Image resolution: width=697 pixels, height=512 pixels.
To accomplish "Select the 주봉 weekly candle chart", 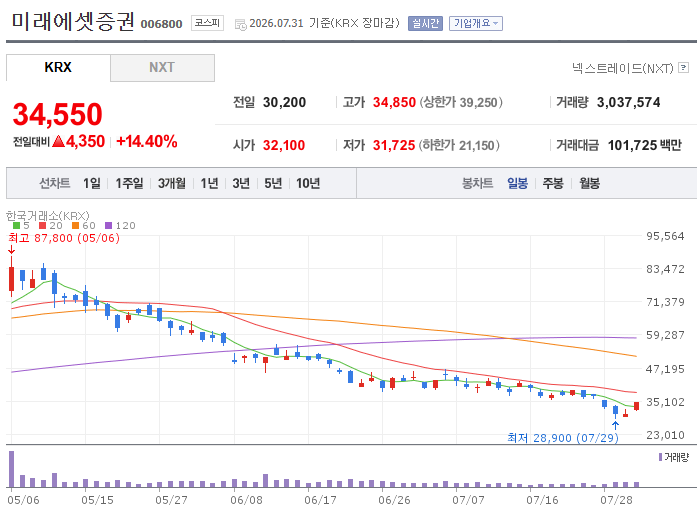I will pyautogui.click(x=553, y=183).
